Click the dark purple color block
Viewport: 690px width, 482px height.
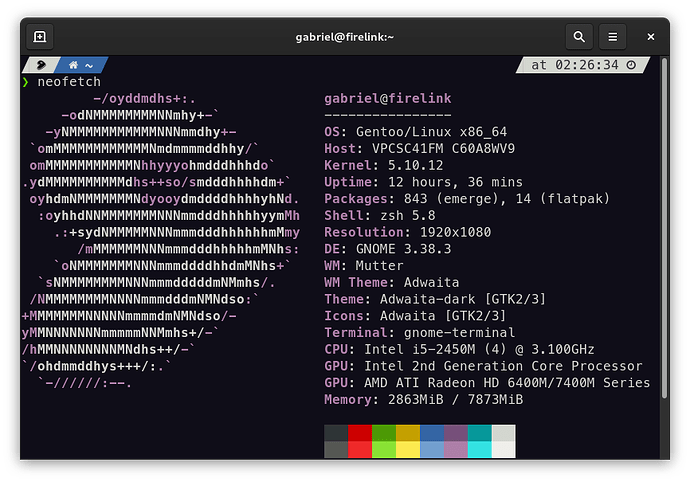455,433
